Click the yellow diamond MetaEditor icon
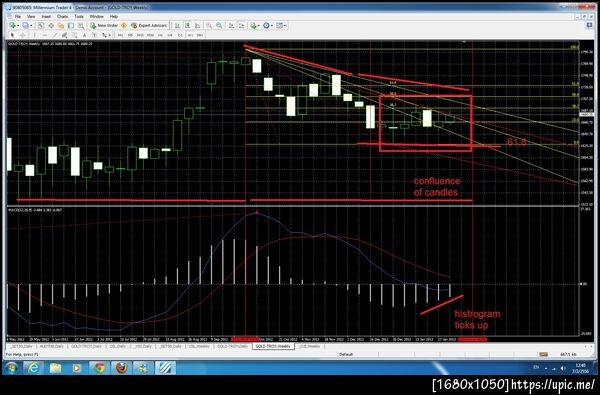The image size is (600, 395). (x=124, y=25)
